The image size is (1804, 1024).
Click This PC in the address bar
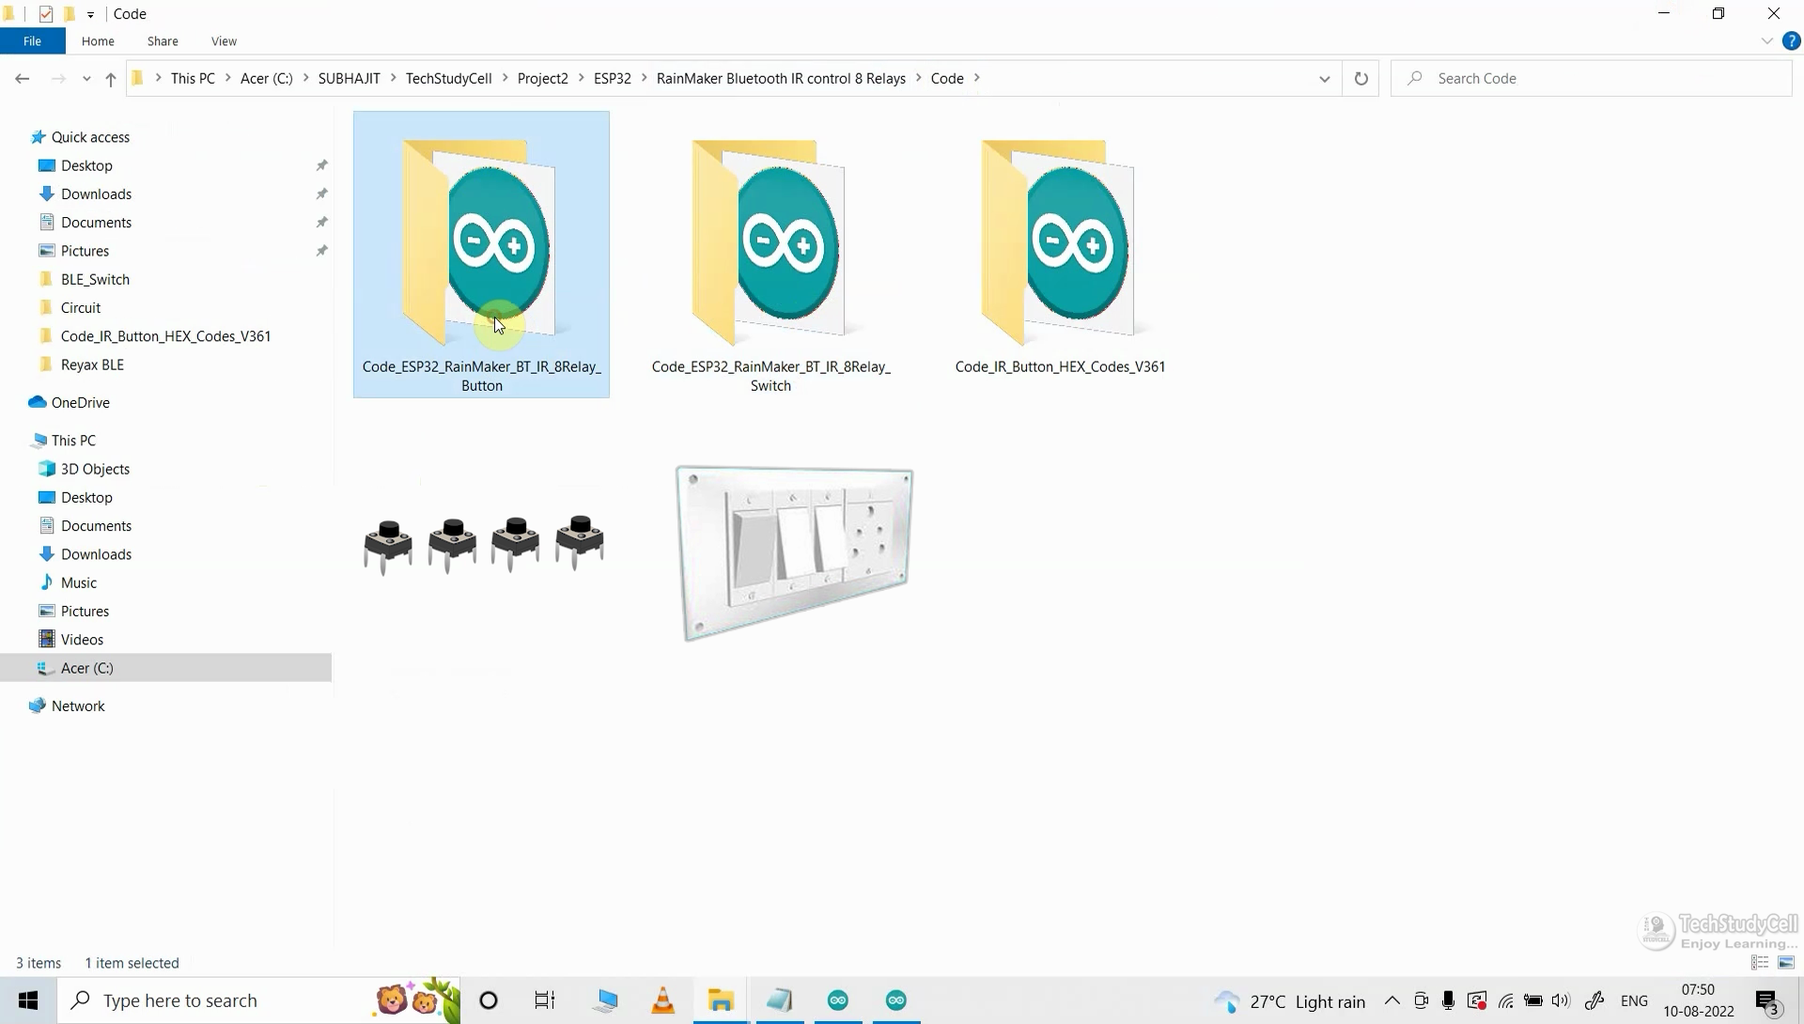(193, 78)
